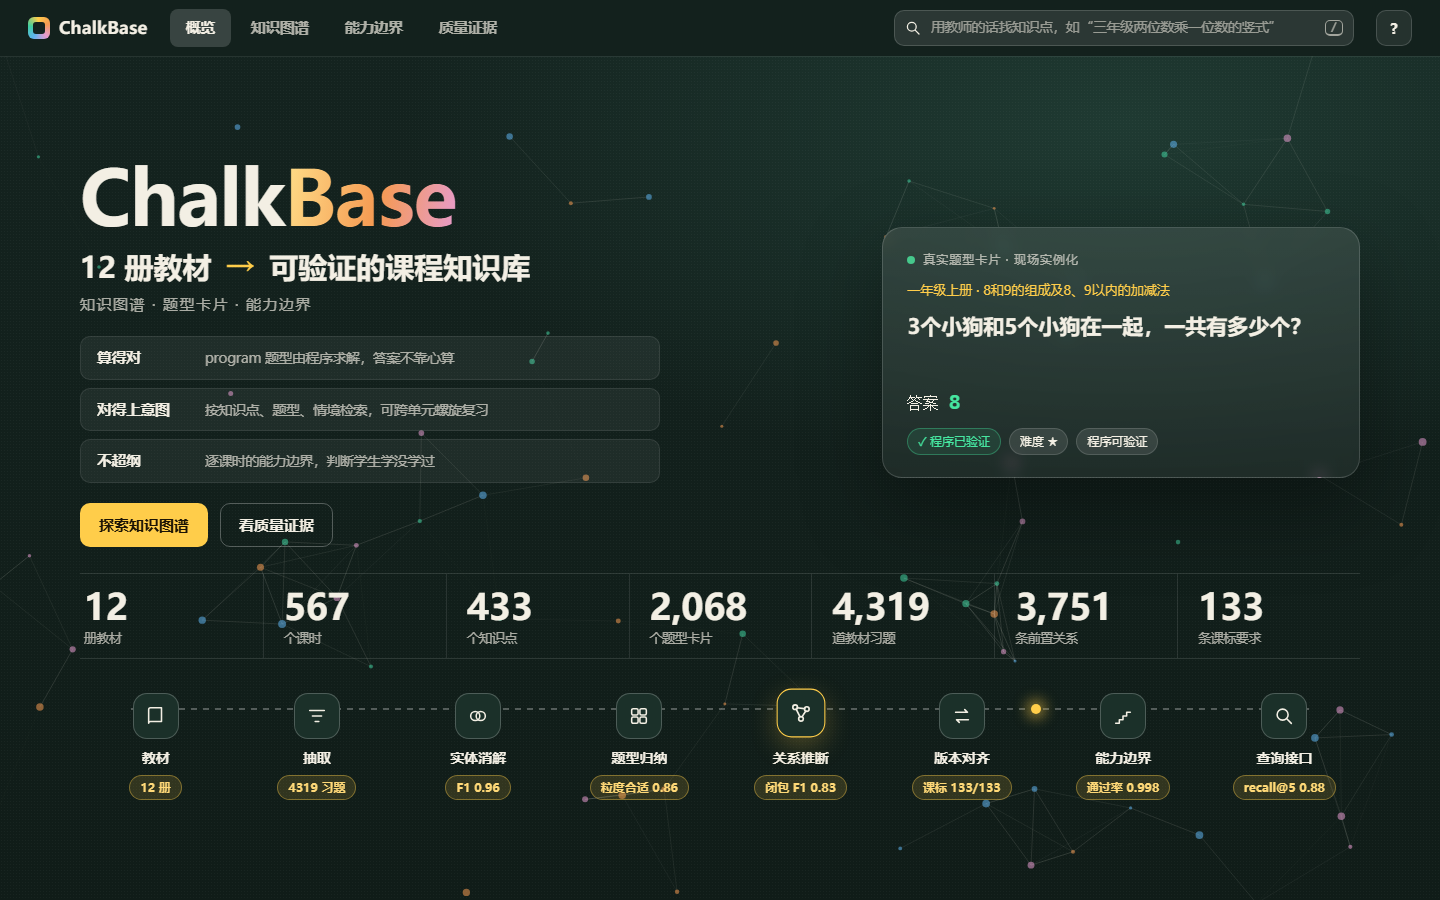Open the 质量证据 tab
Screen dimensions: 1440x900
[x=468, y=28]
